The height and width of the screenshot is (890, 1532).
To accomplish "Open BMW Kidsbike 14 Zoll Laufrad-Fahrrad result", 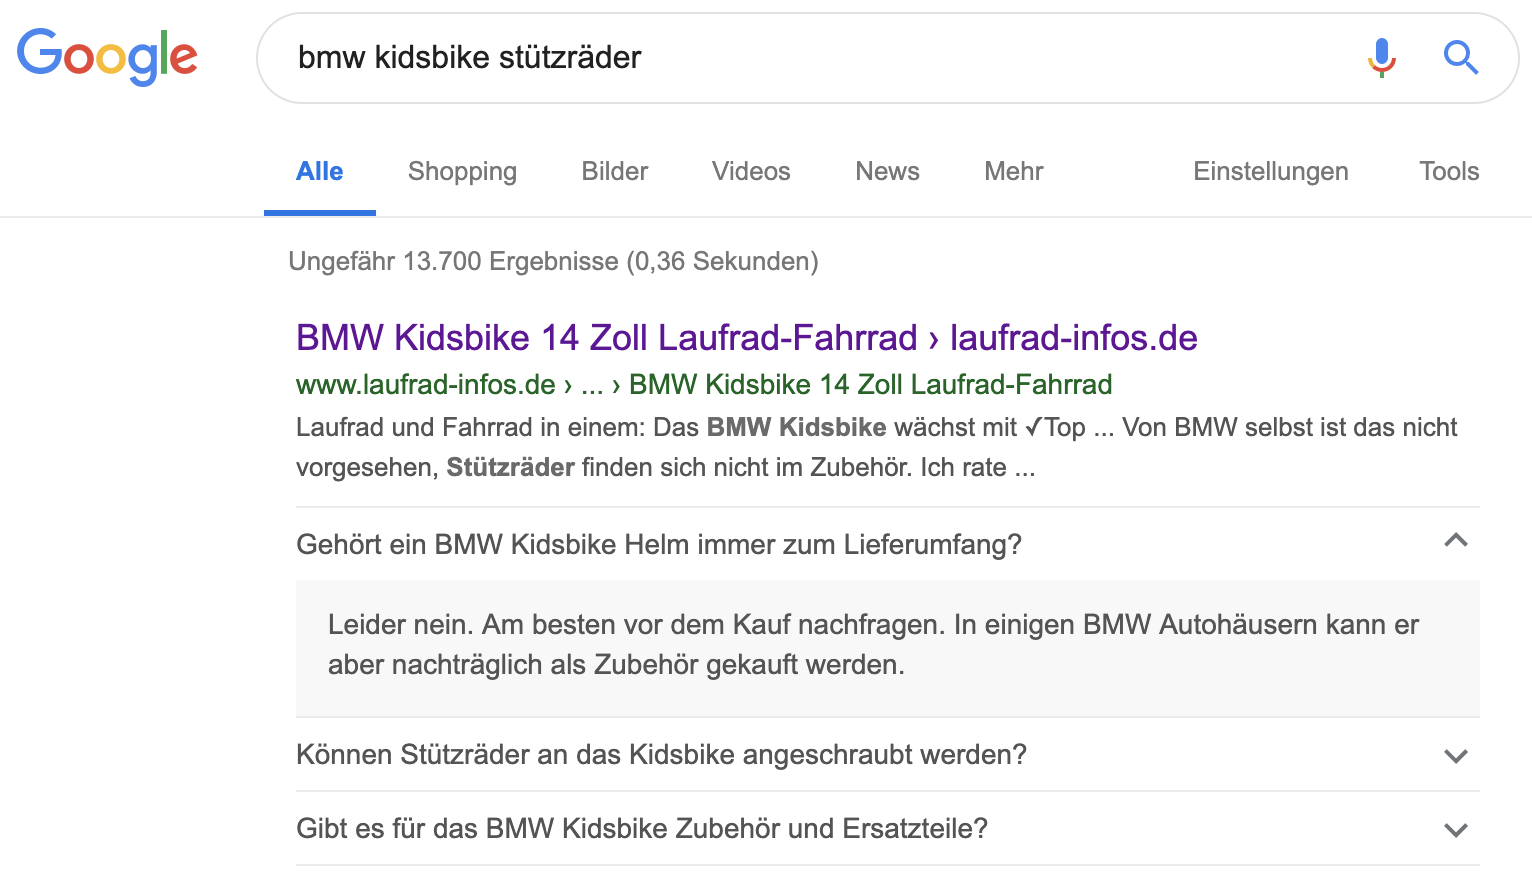I will (x=747, y=338).
